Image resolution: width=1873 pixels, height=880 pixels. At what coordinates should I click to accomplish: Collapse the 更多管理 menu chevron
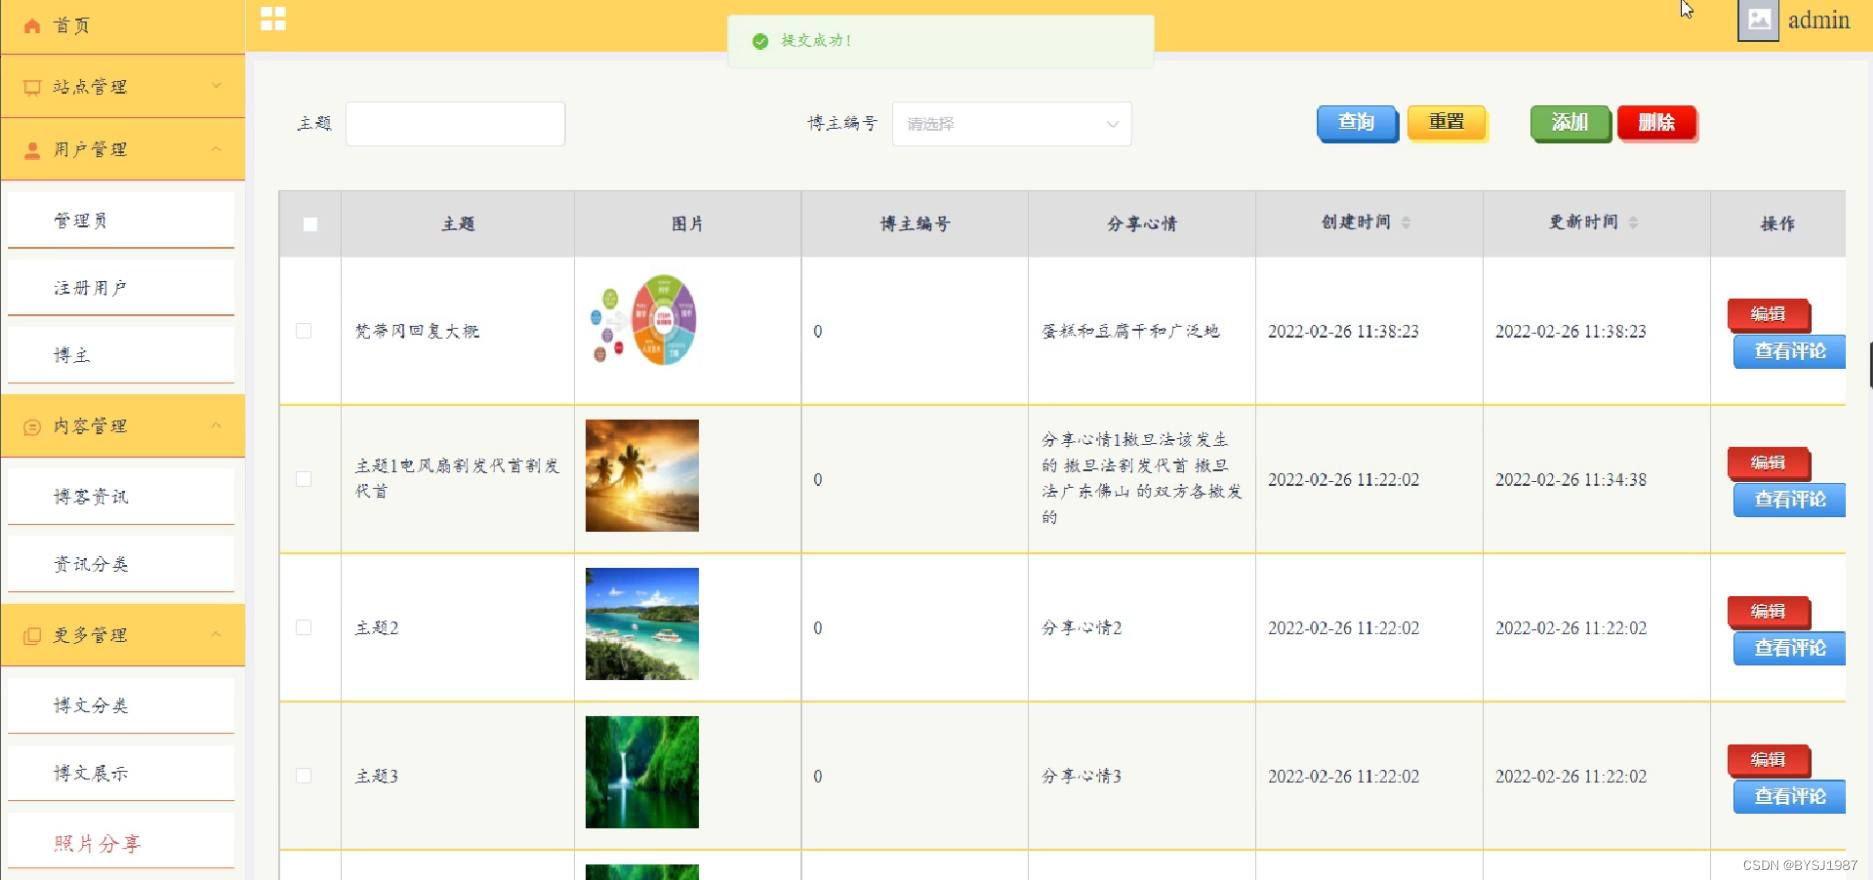[x=216, y=635]
